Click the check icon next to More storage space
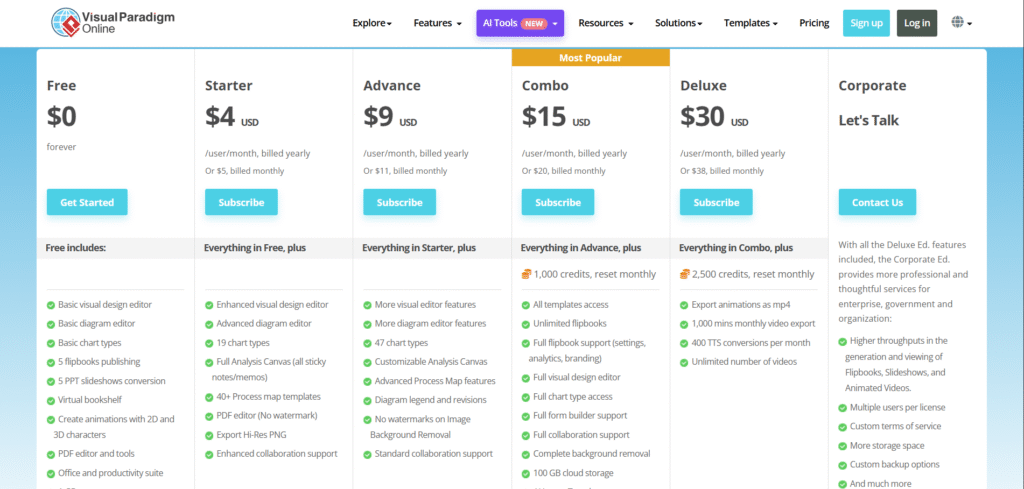Viewport: 1024px width, 489px height. [x=842, y=446]
